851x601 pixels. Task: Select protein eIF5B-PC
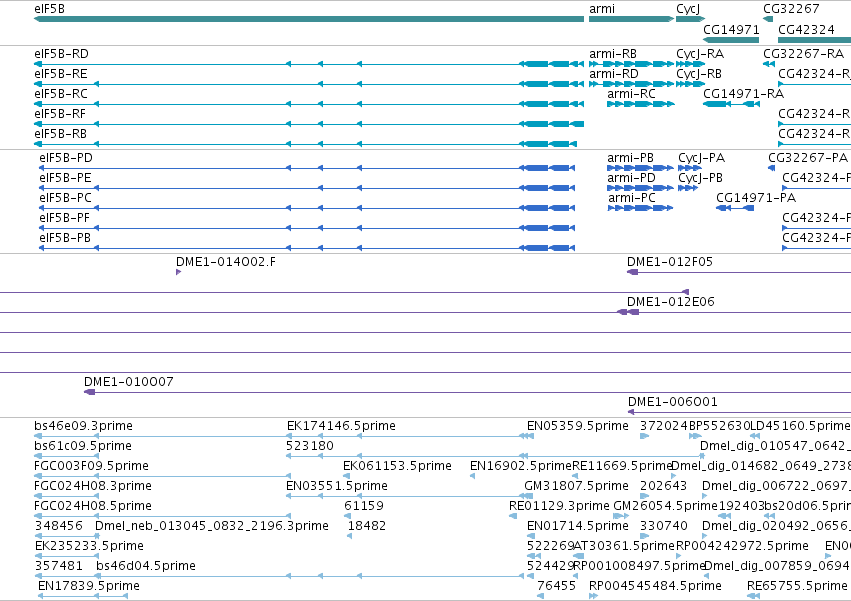pos(65,198)
